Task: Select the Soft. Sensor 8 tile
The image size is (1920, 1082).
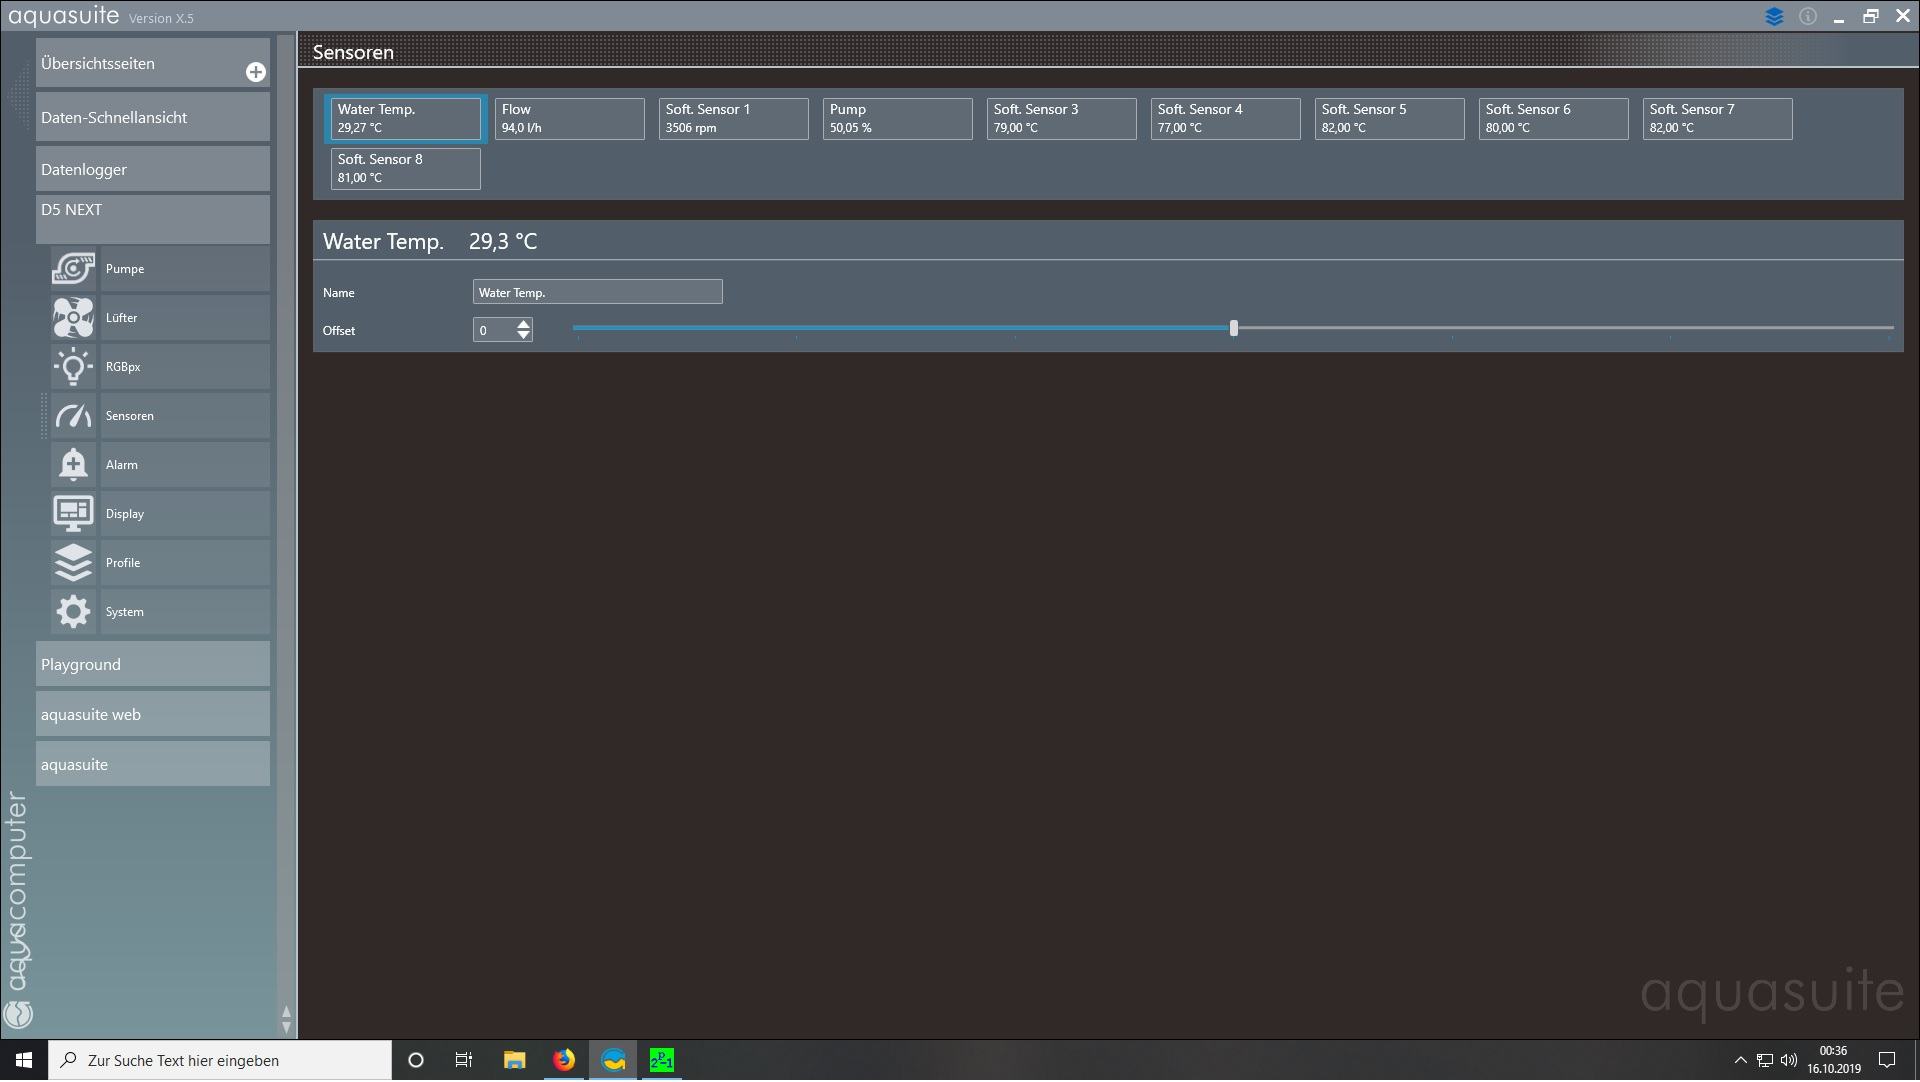Action: [405, 169]
